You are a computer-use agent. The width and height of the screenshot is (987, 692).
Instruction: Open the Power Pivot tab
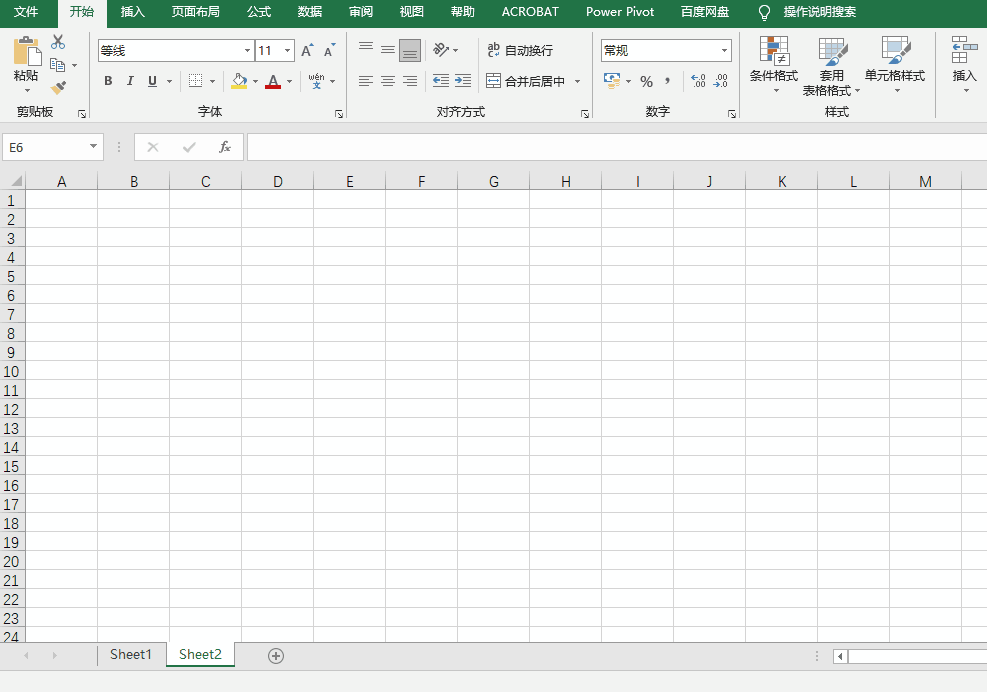tap(619, 12)
